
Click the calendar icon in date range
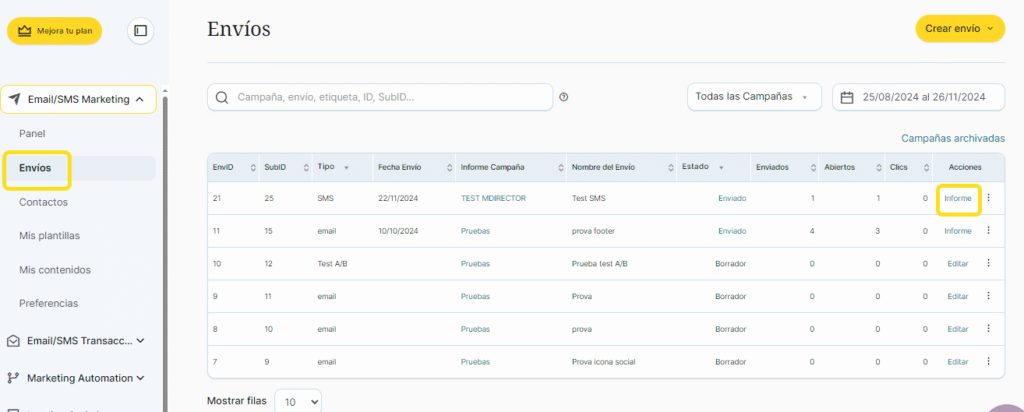click(x=847, y=97)
